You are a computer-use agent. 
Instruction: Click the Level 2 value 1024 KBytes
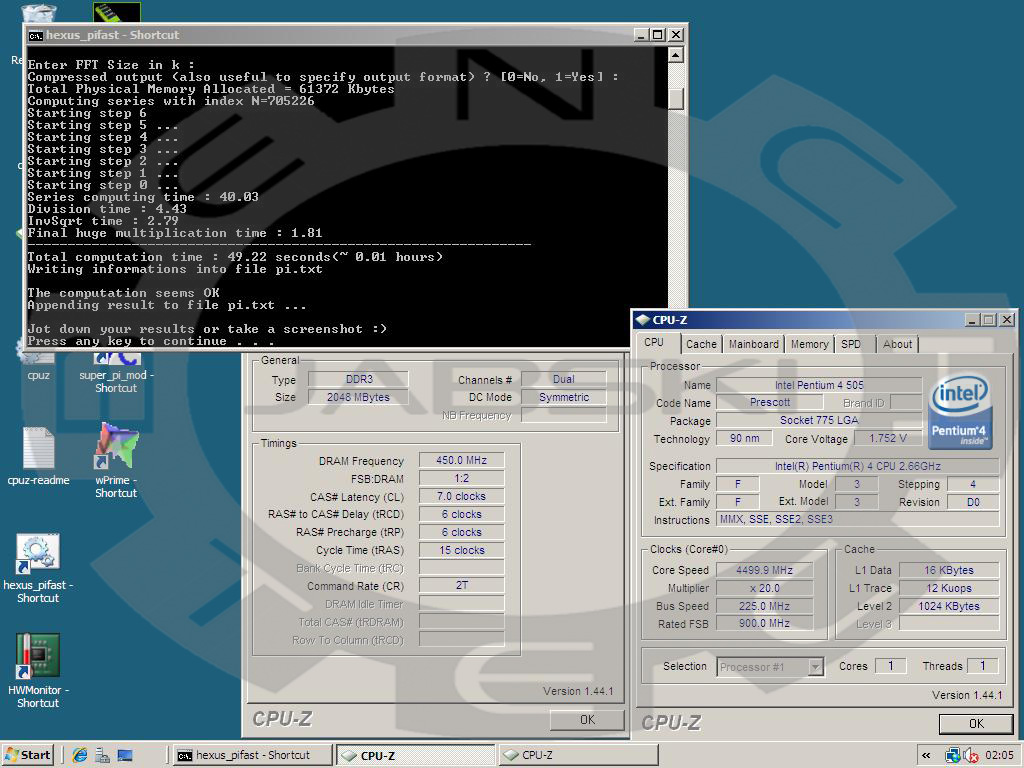(x=949, y=606)
